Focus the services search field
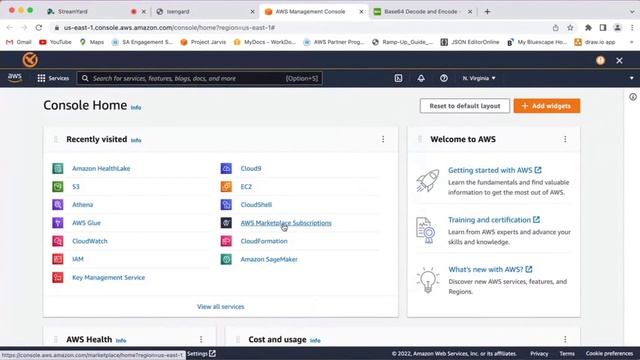Image resolution: width=640 pixels, height=360 pixels. tap(199, 78)
